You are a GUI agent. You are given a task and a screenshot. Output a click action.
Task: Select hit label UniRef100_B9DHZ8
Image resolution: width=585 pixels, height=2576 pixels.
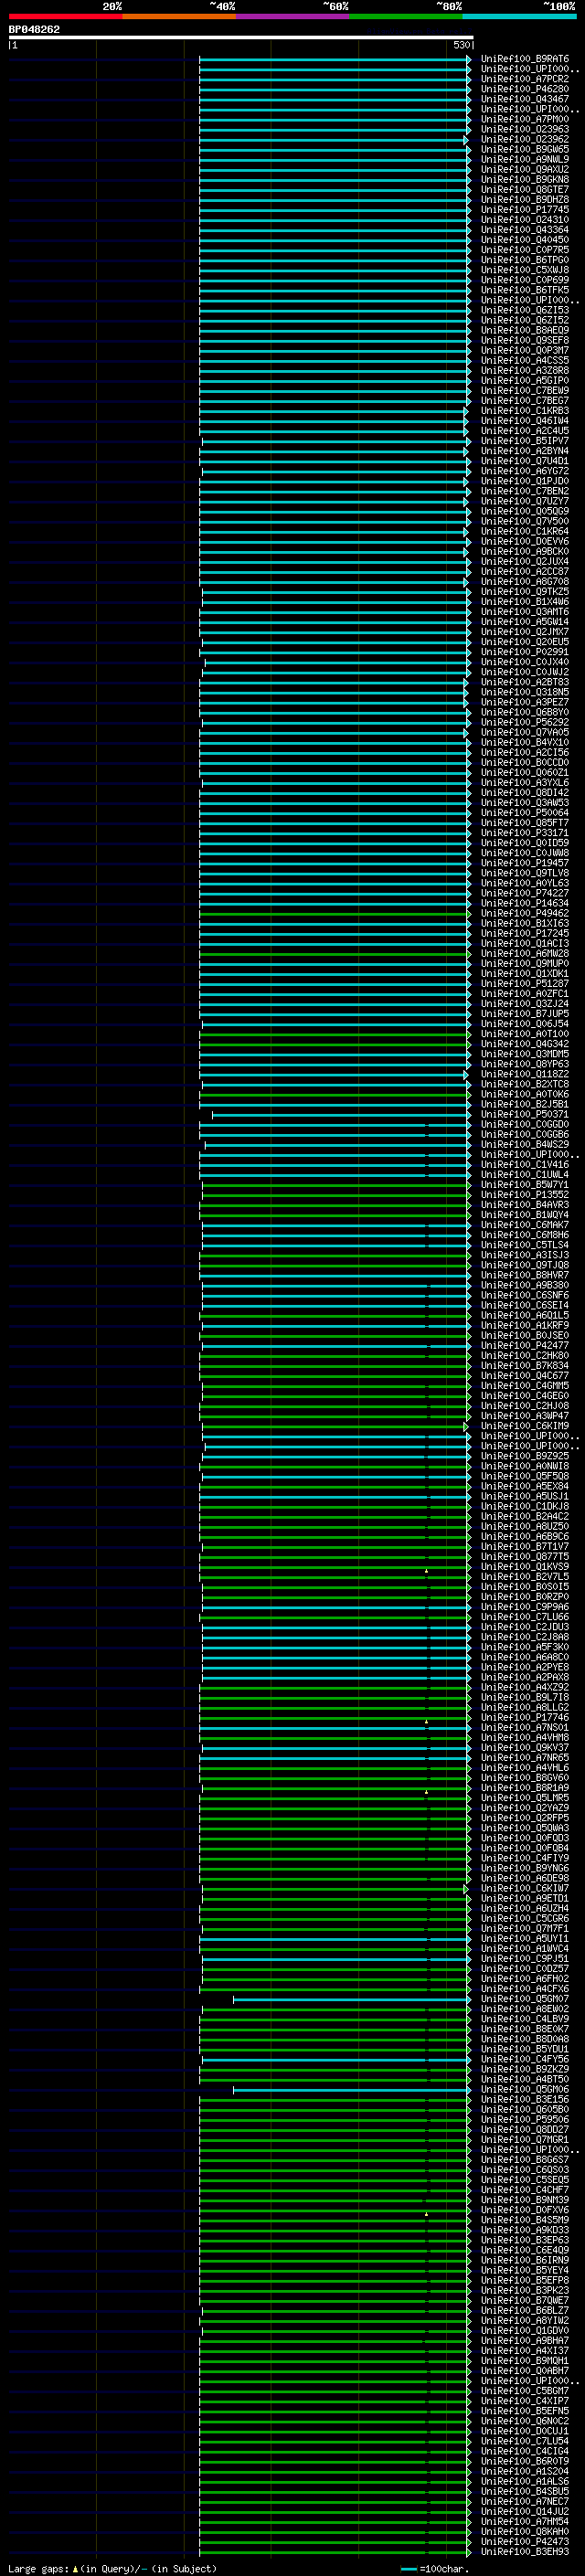pos(525,200)
